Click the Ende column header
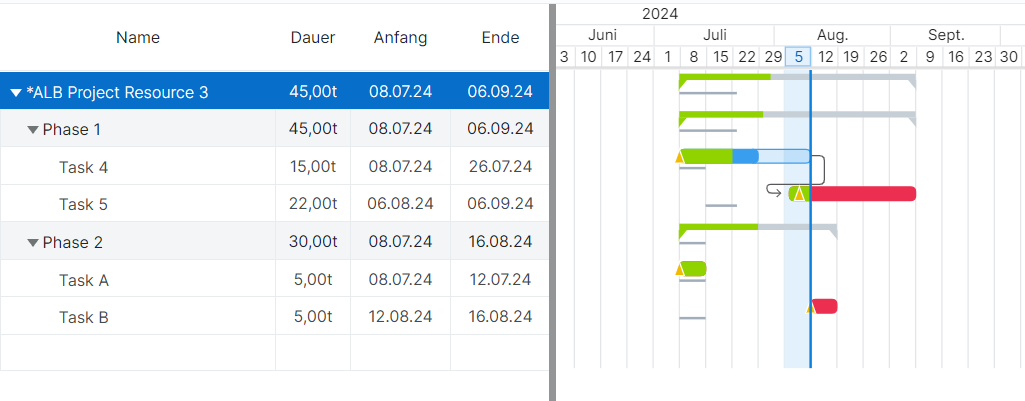The width and height of the screenshot is (1025, 401). (x=500, y=38)
